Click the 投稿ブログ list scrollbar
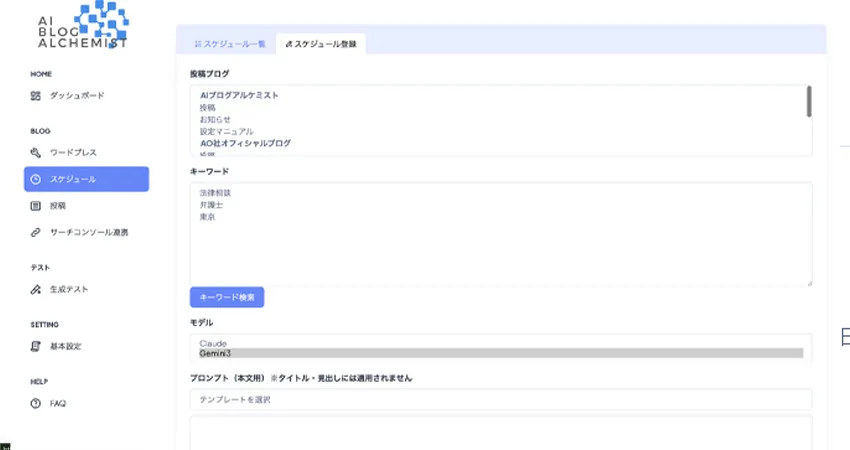Screen dimensions: 850x450 pos(808,102)
